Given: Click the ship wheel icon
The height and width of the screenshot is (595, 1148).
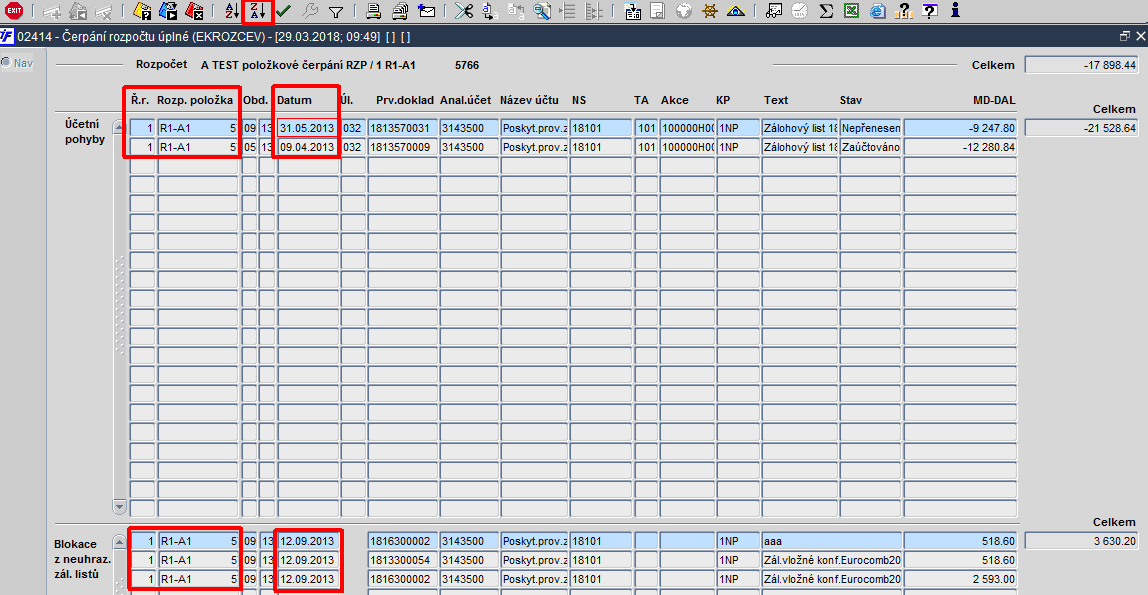Looking at the screenshot, I should click(x=709, y=11).
